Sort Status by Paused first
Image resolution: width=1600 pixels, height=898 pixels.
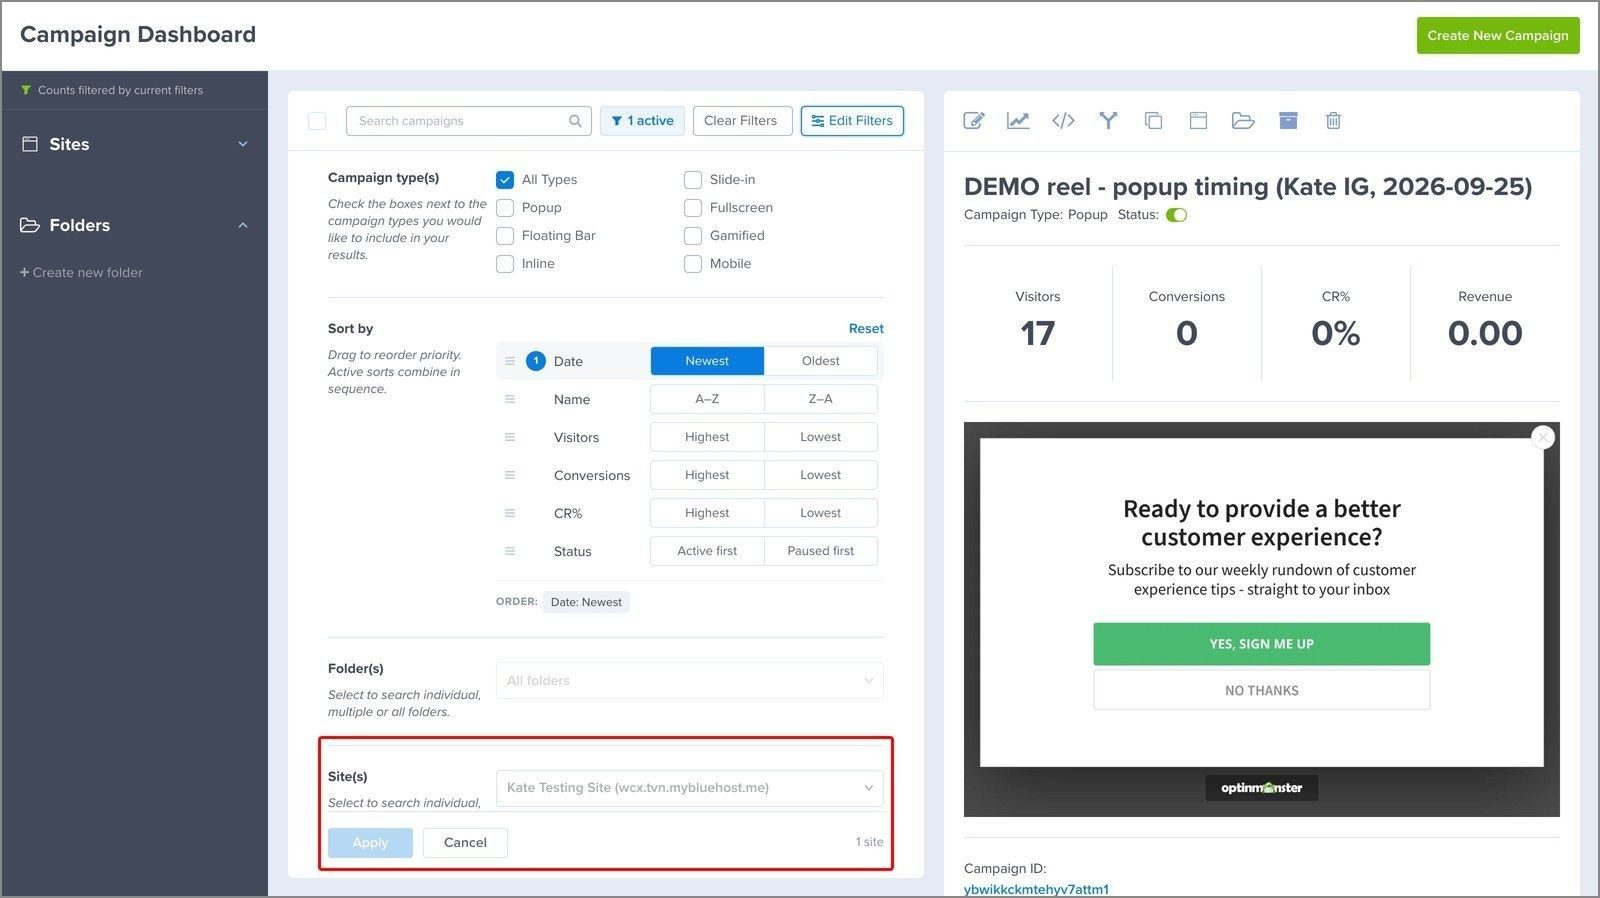[821, 551]
